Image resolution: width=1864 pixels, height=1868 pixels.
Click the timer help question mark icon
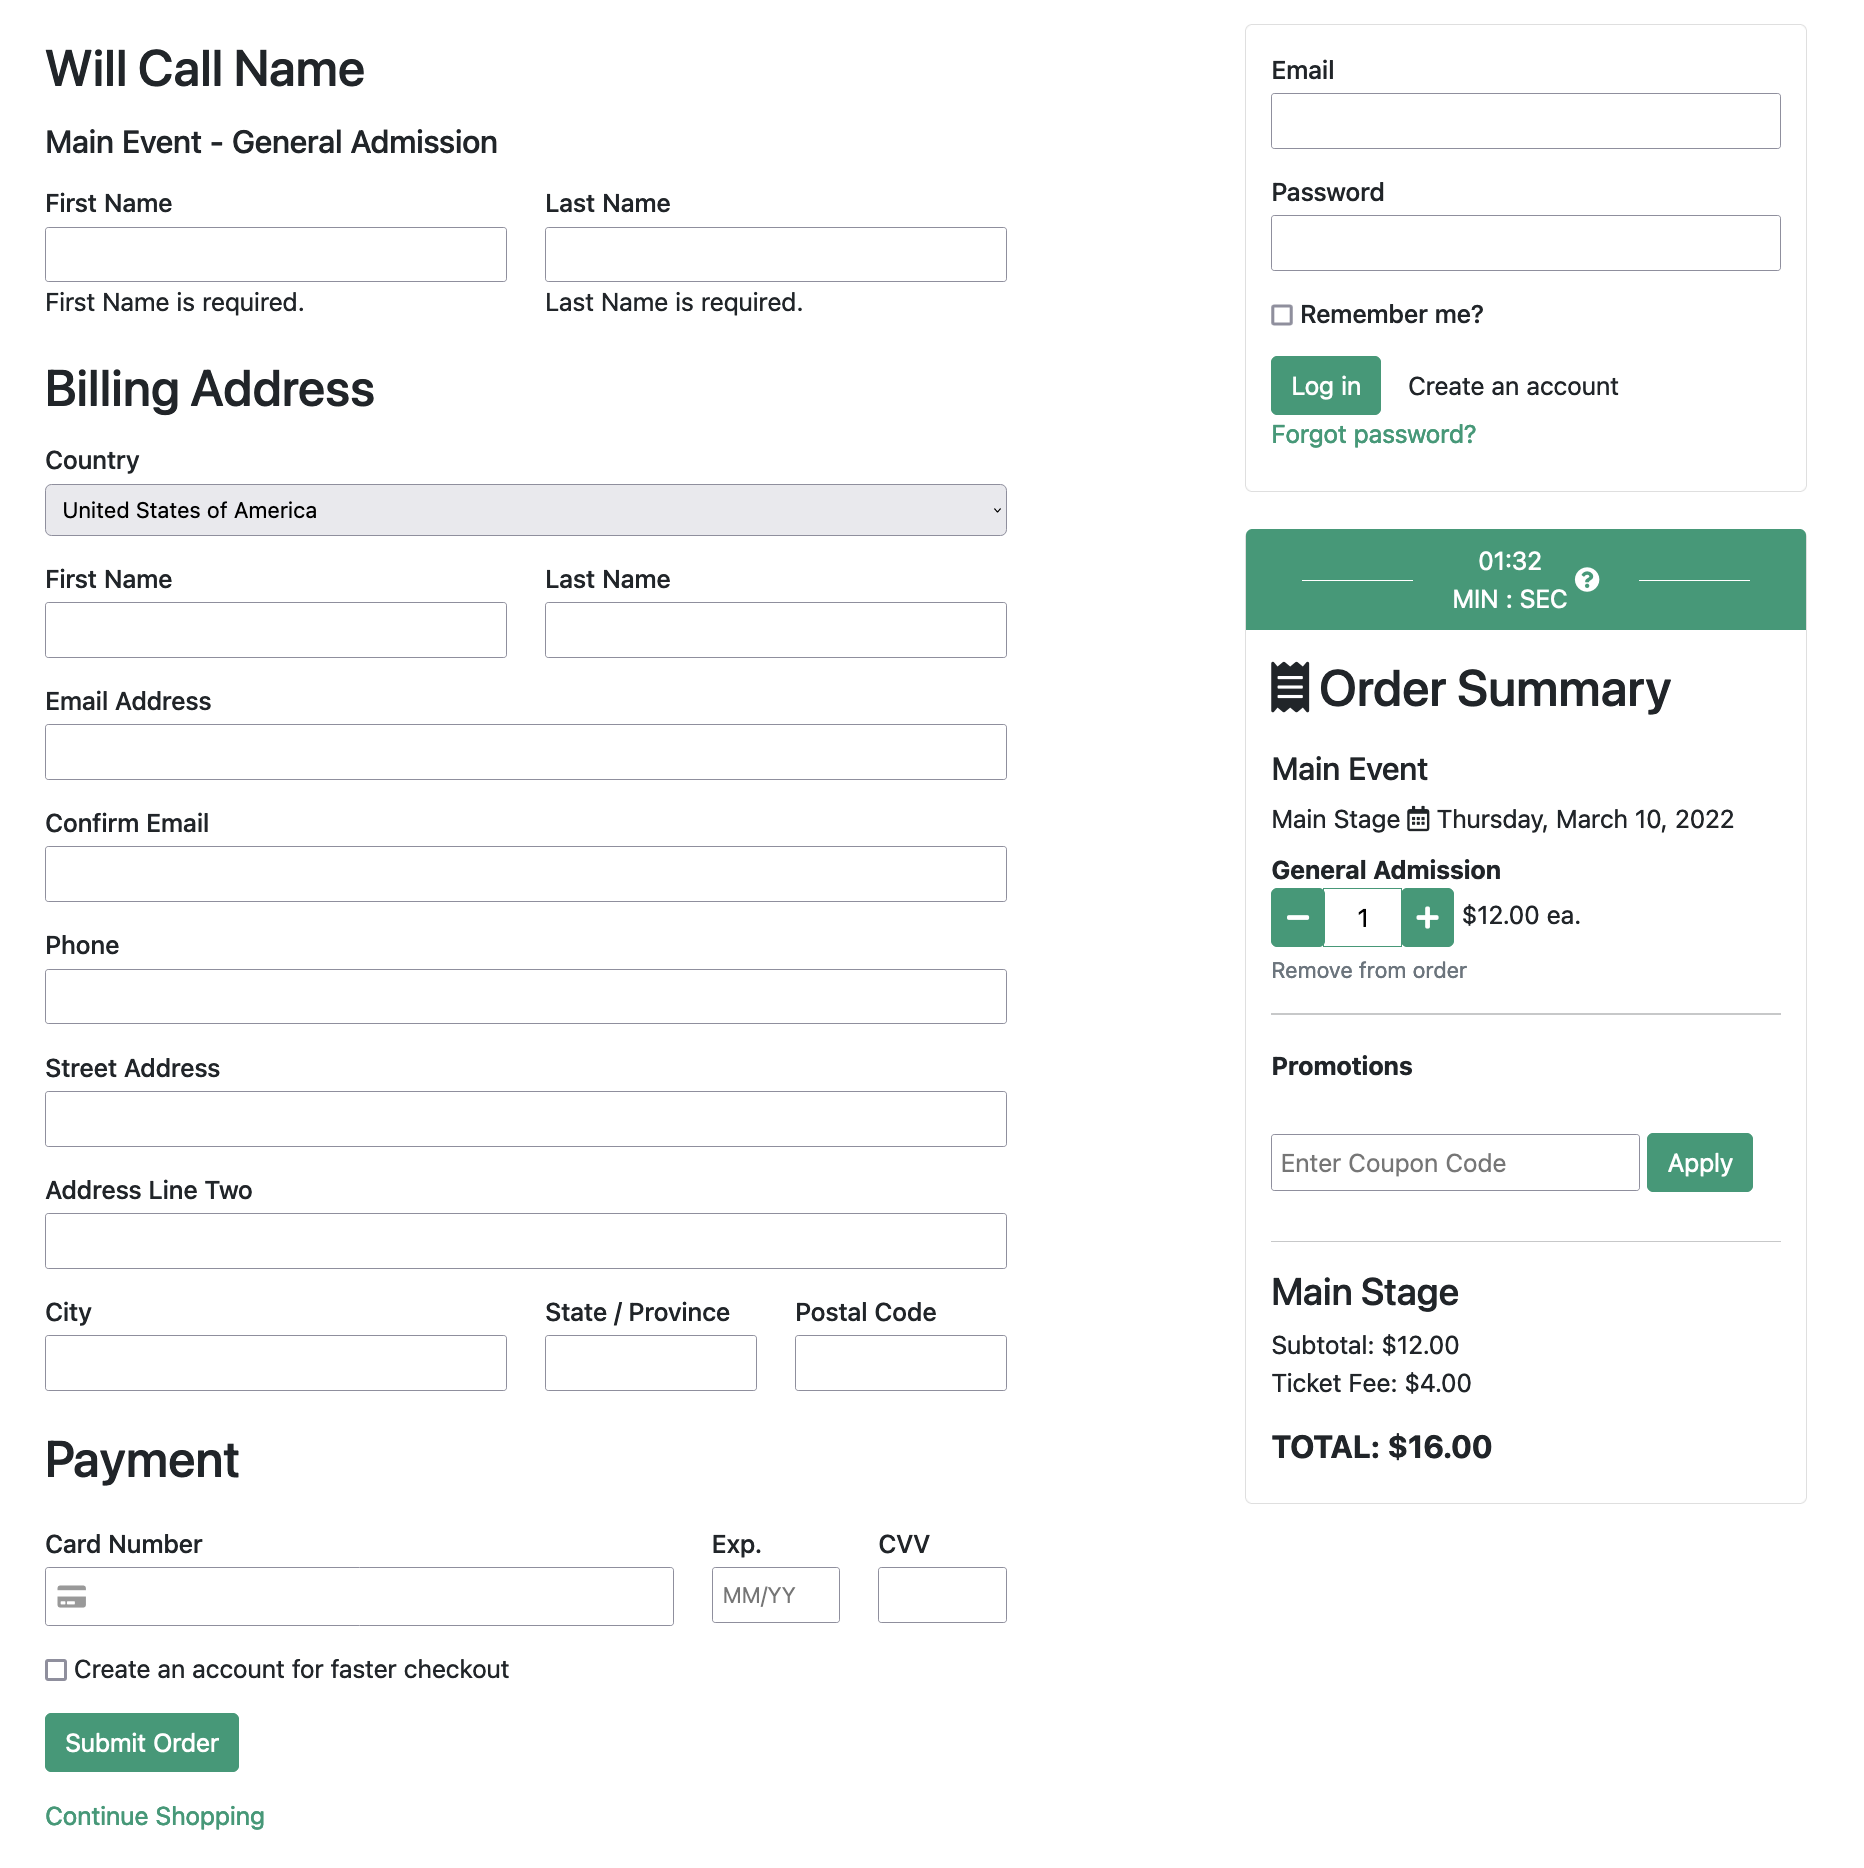1586,579
